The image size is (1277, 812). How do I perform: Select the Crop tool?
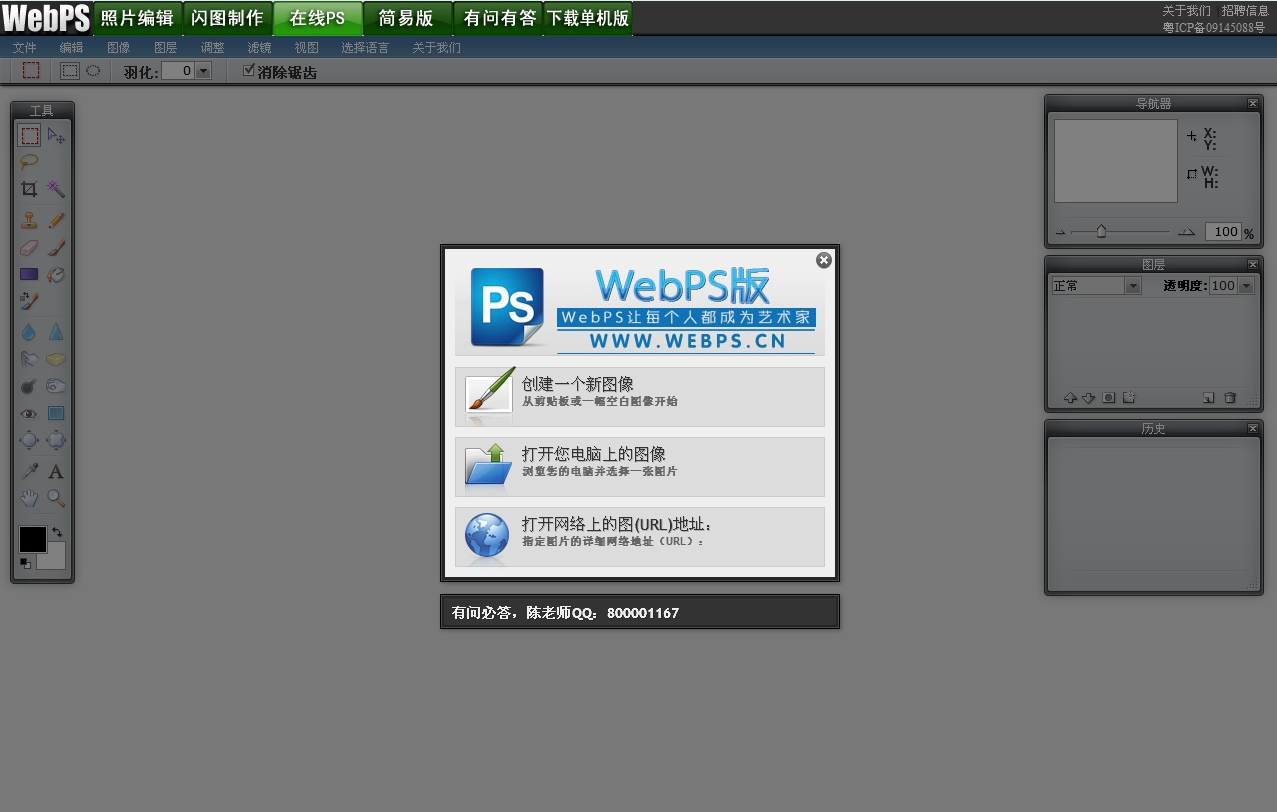point(30,189)
